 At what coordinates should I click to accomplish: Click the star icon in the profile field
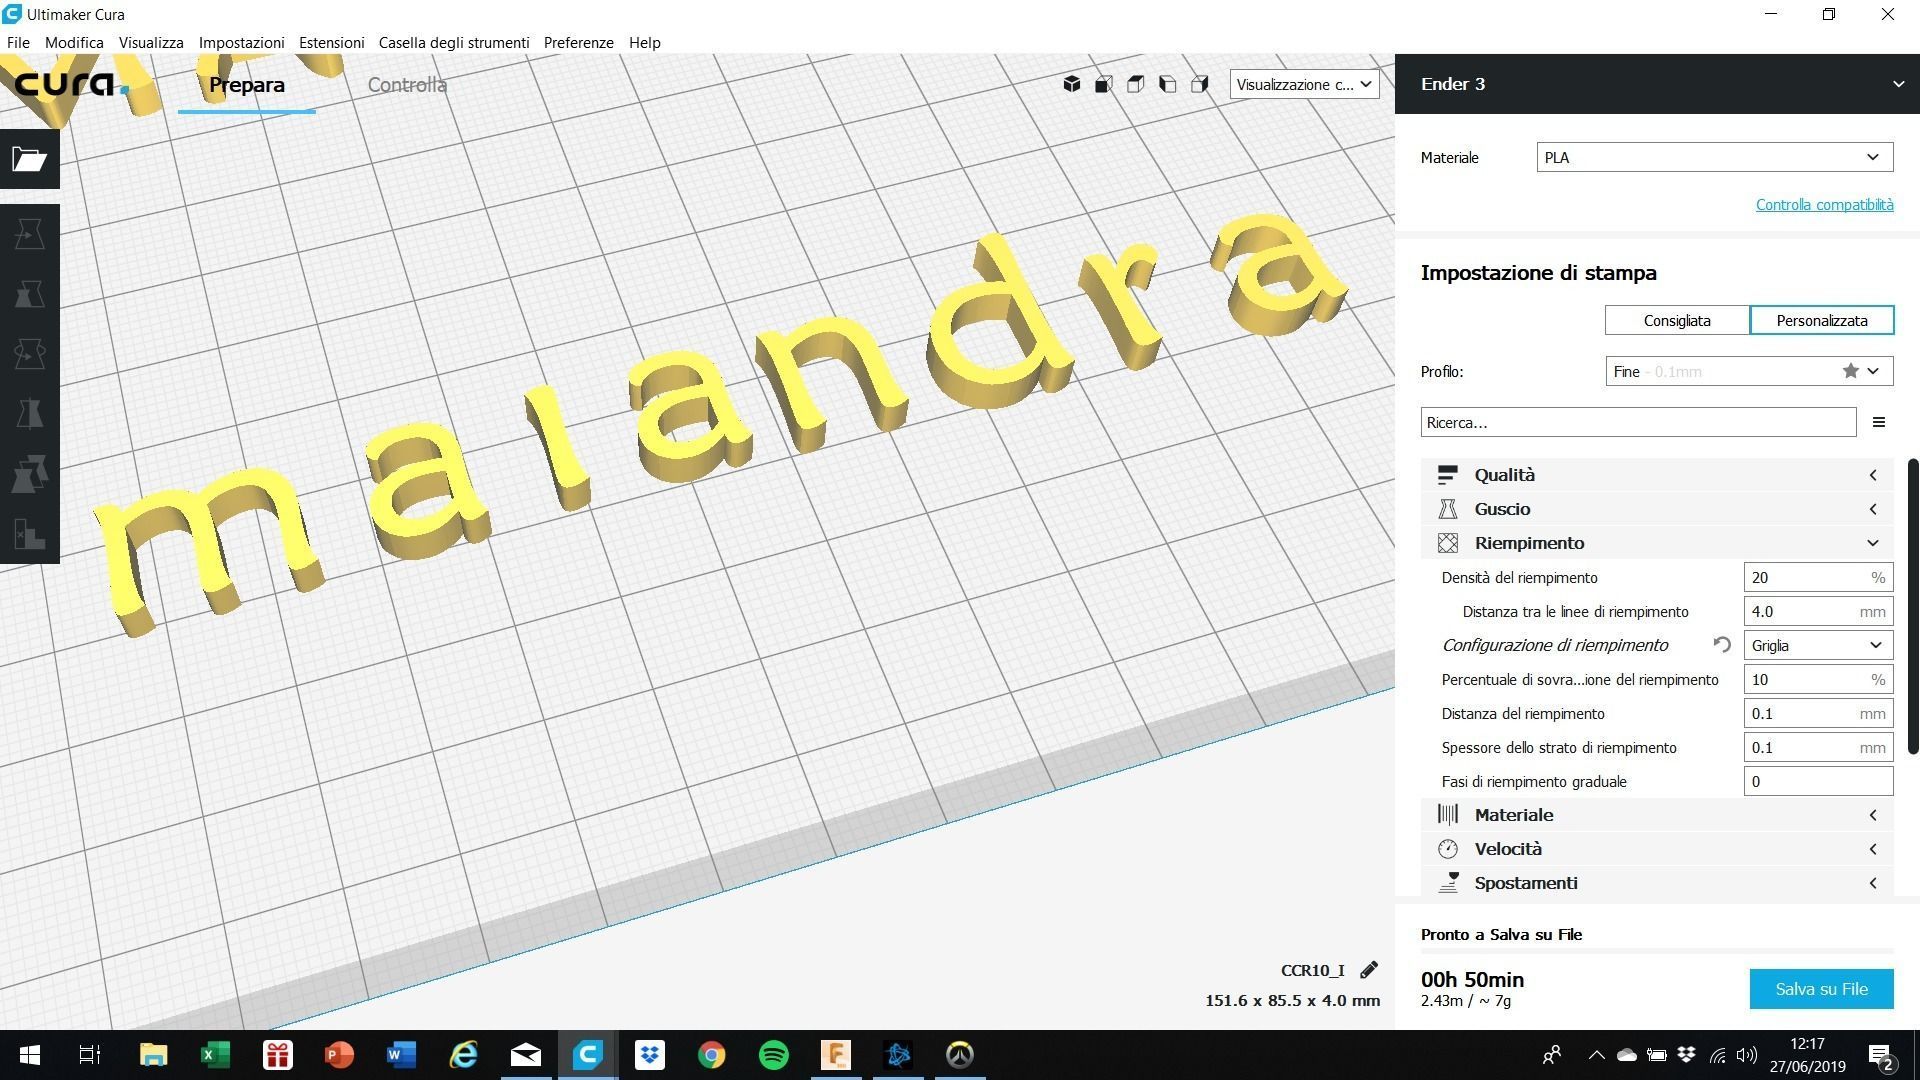pos(1851,371)
